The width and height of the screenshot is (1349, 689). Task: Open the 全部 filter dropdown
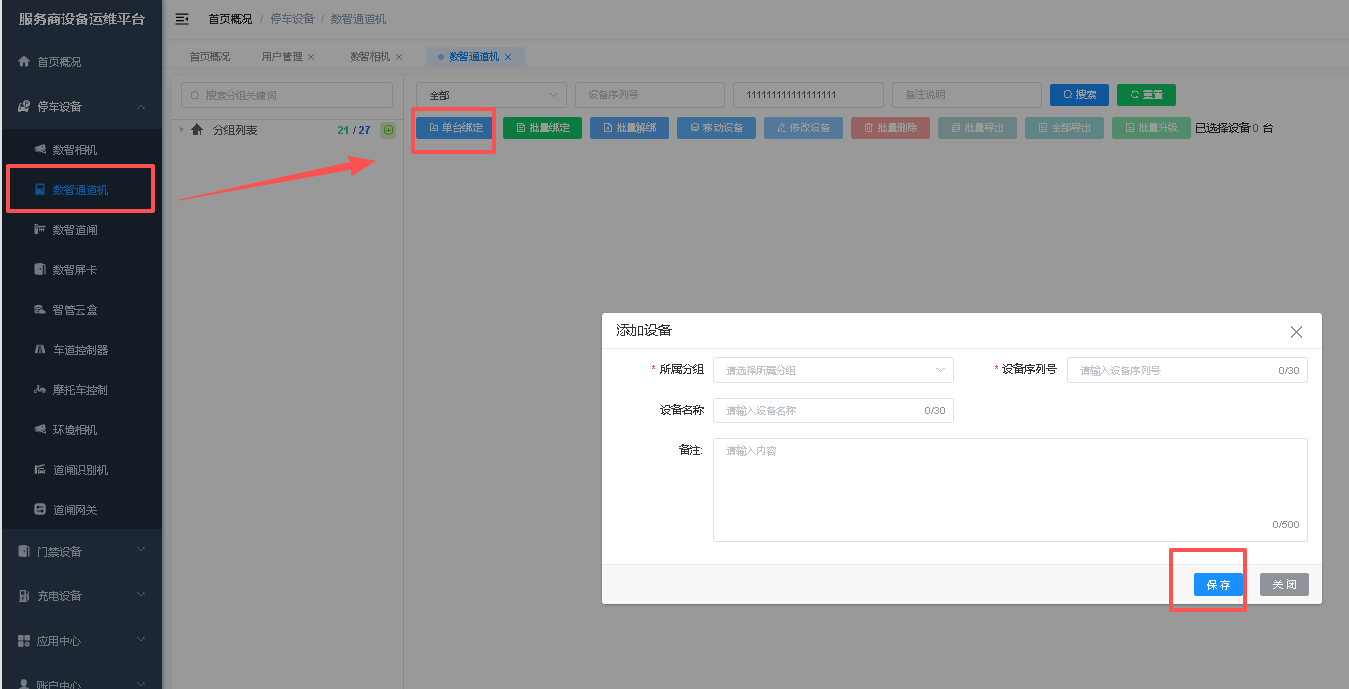coord(491,95)
